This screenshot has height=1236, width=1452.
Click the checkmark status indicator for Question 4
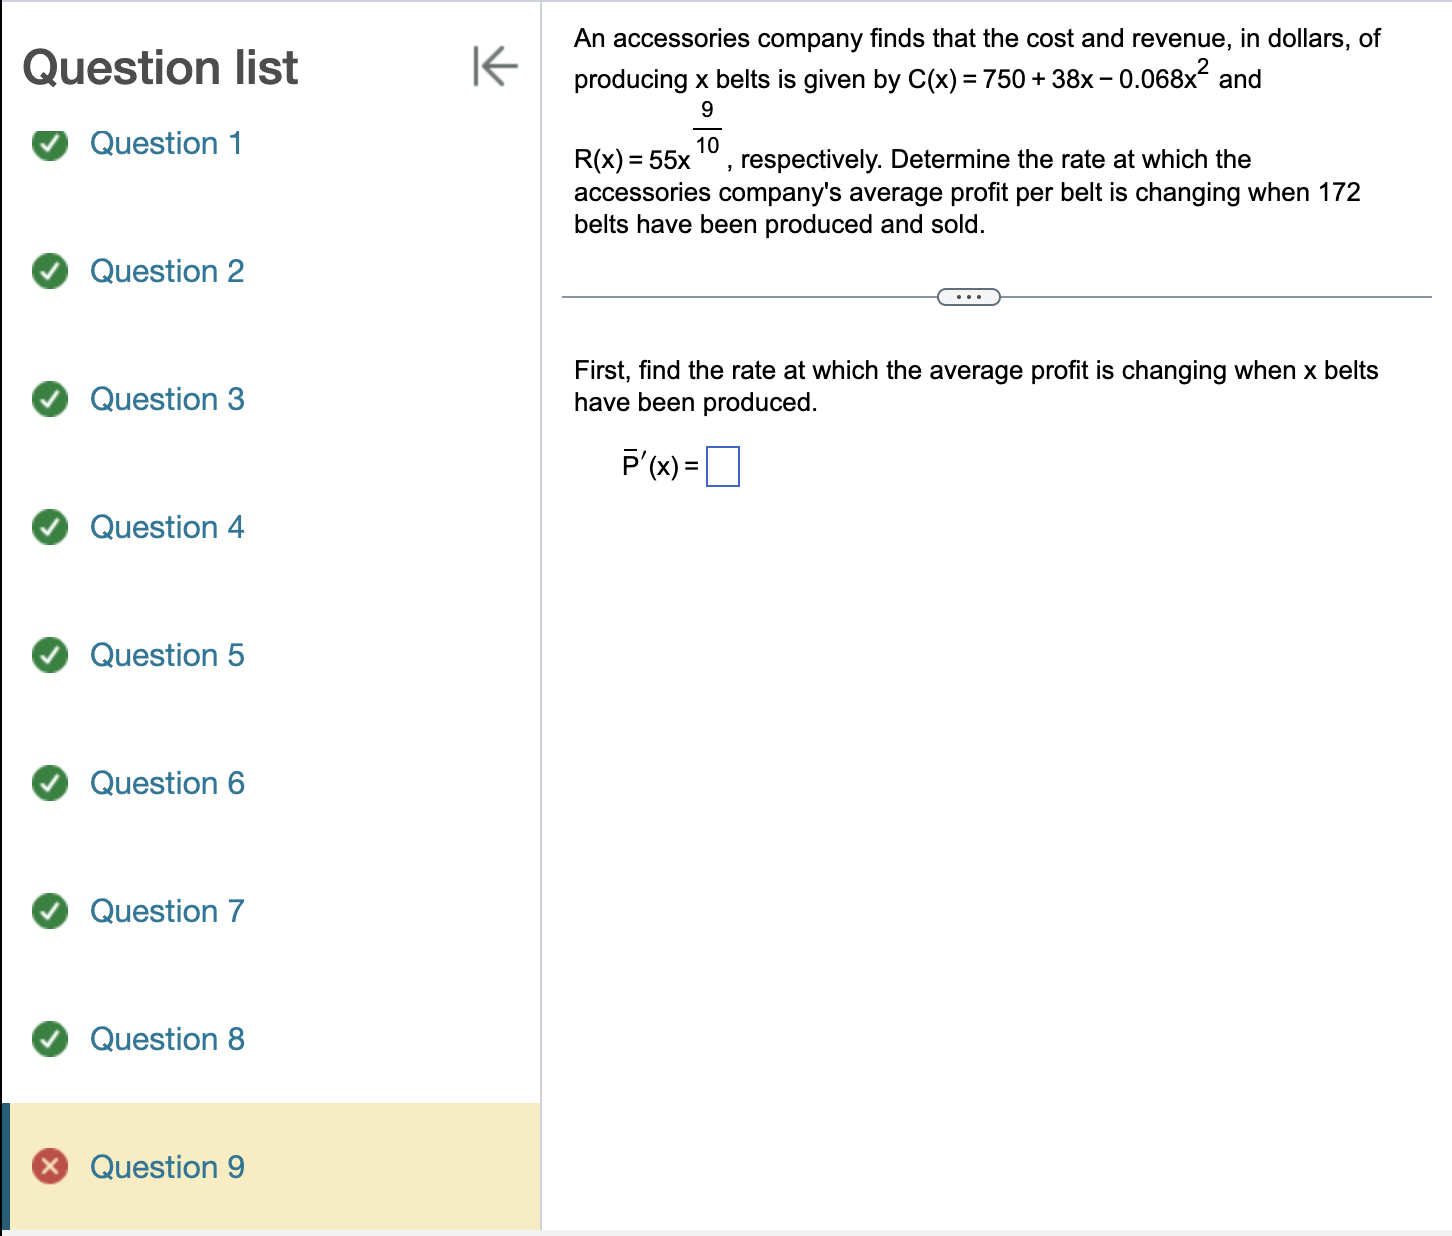pos(49,528)
